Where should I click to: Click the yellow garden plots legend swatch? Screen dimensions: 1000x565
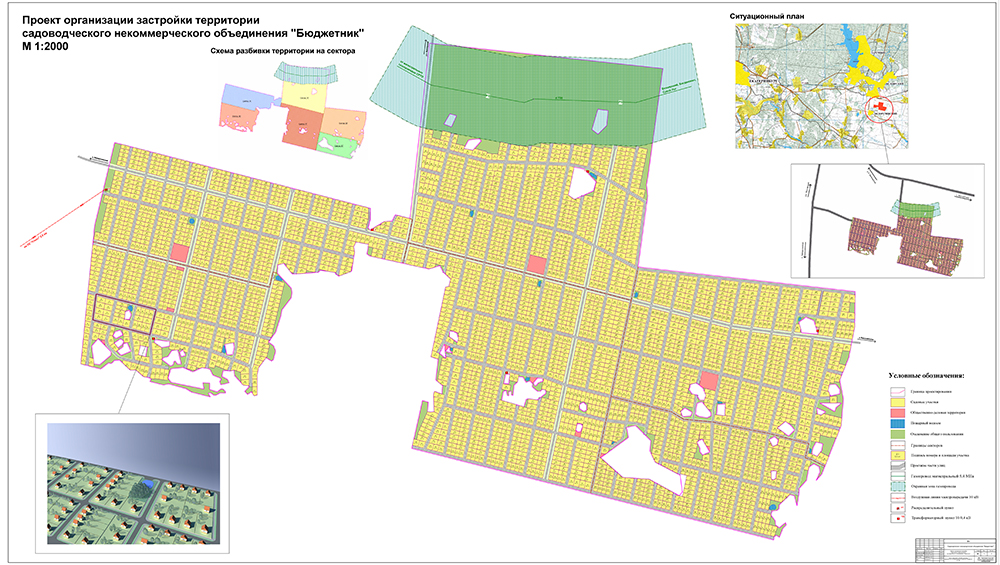coord(899,402)
